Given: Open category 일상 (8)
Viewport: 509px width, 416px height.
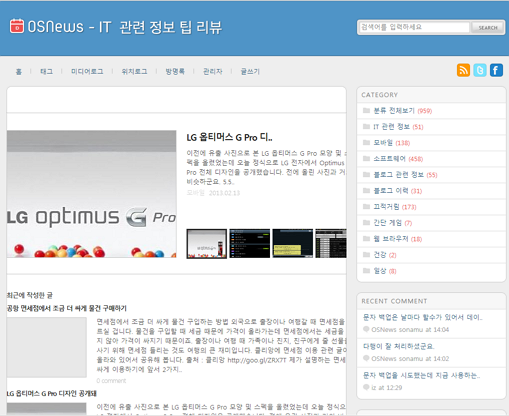Looking at the screenshot, I should click(385, 271).
